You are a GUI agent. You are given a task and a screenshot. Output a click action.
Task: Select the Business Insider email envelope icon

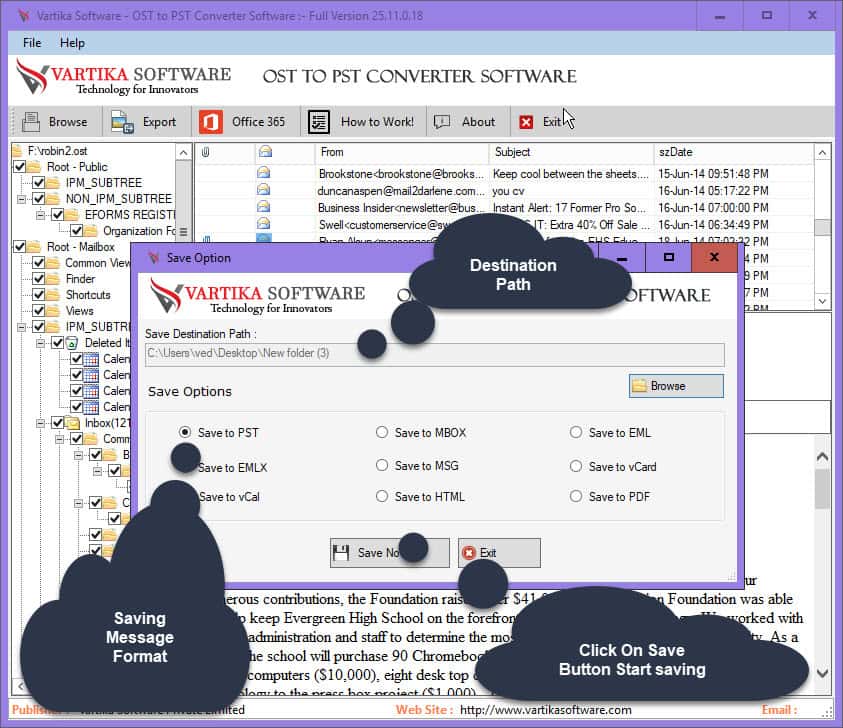click(264, 207)
